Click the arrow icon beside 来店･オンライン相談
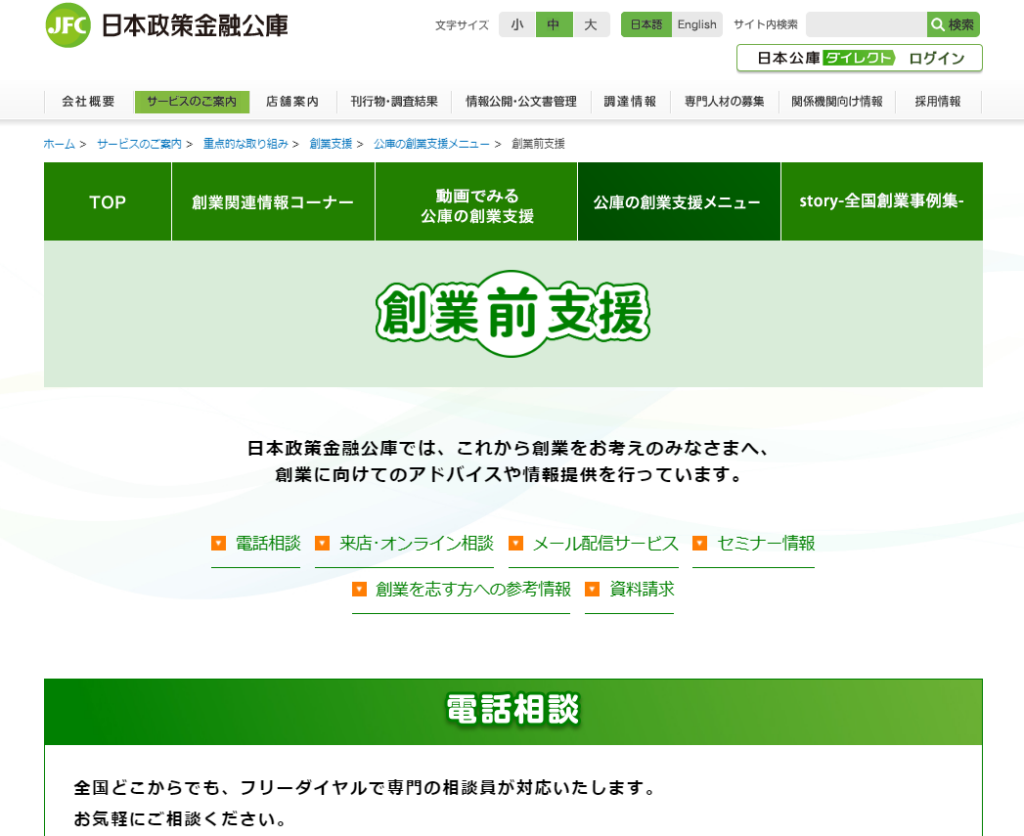This screenshot has height=836, width=1024. (322, 544)
